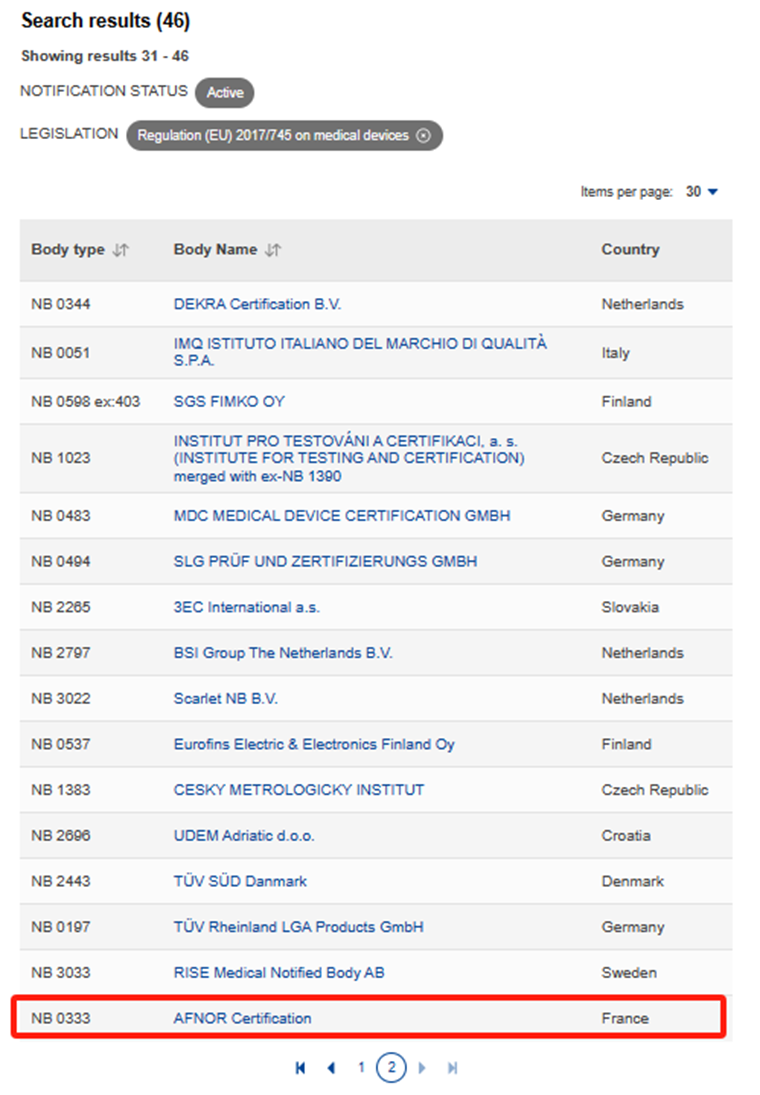Open SLG PRÜF UND ZERTIFIZIERUNGS GMBH link
Viewport: 760px width, 1095px height.
pos(325,561)
